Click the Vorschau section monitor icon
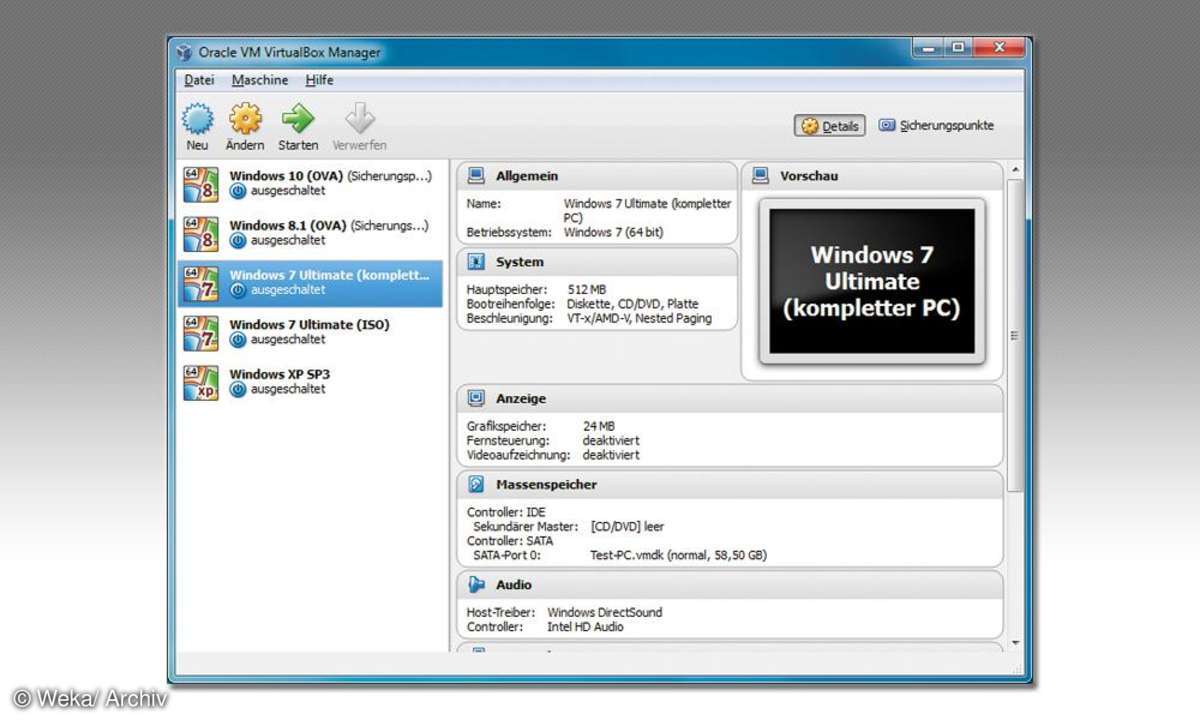The height and width of the screenshot is (720, 1200). click(761, 176)
